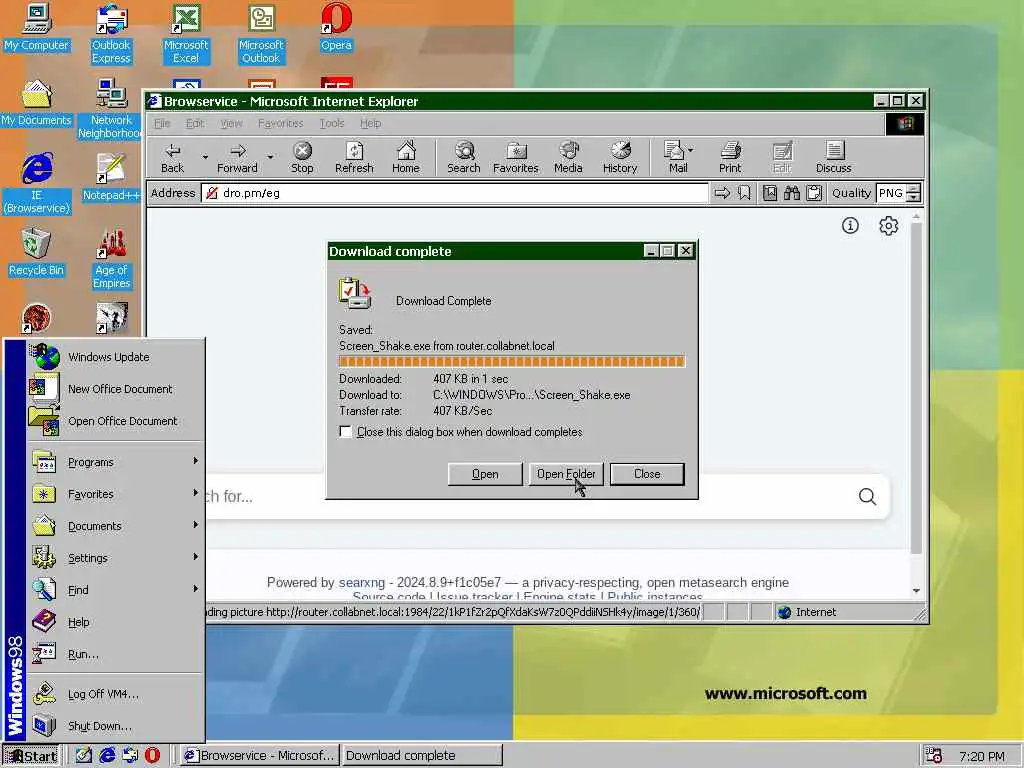Click the Start button on taskbar
The image size is (1024, 768).
pyautogui.click(x=31, y=756)
